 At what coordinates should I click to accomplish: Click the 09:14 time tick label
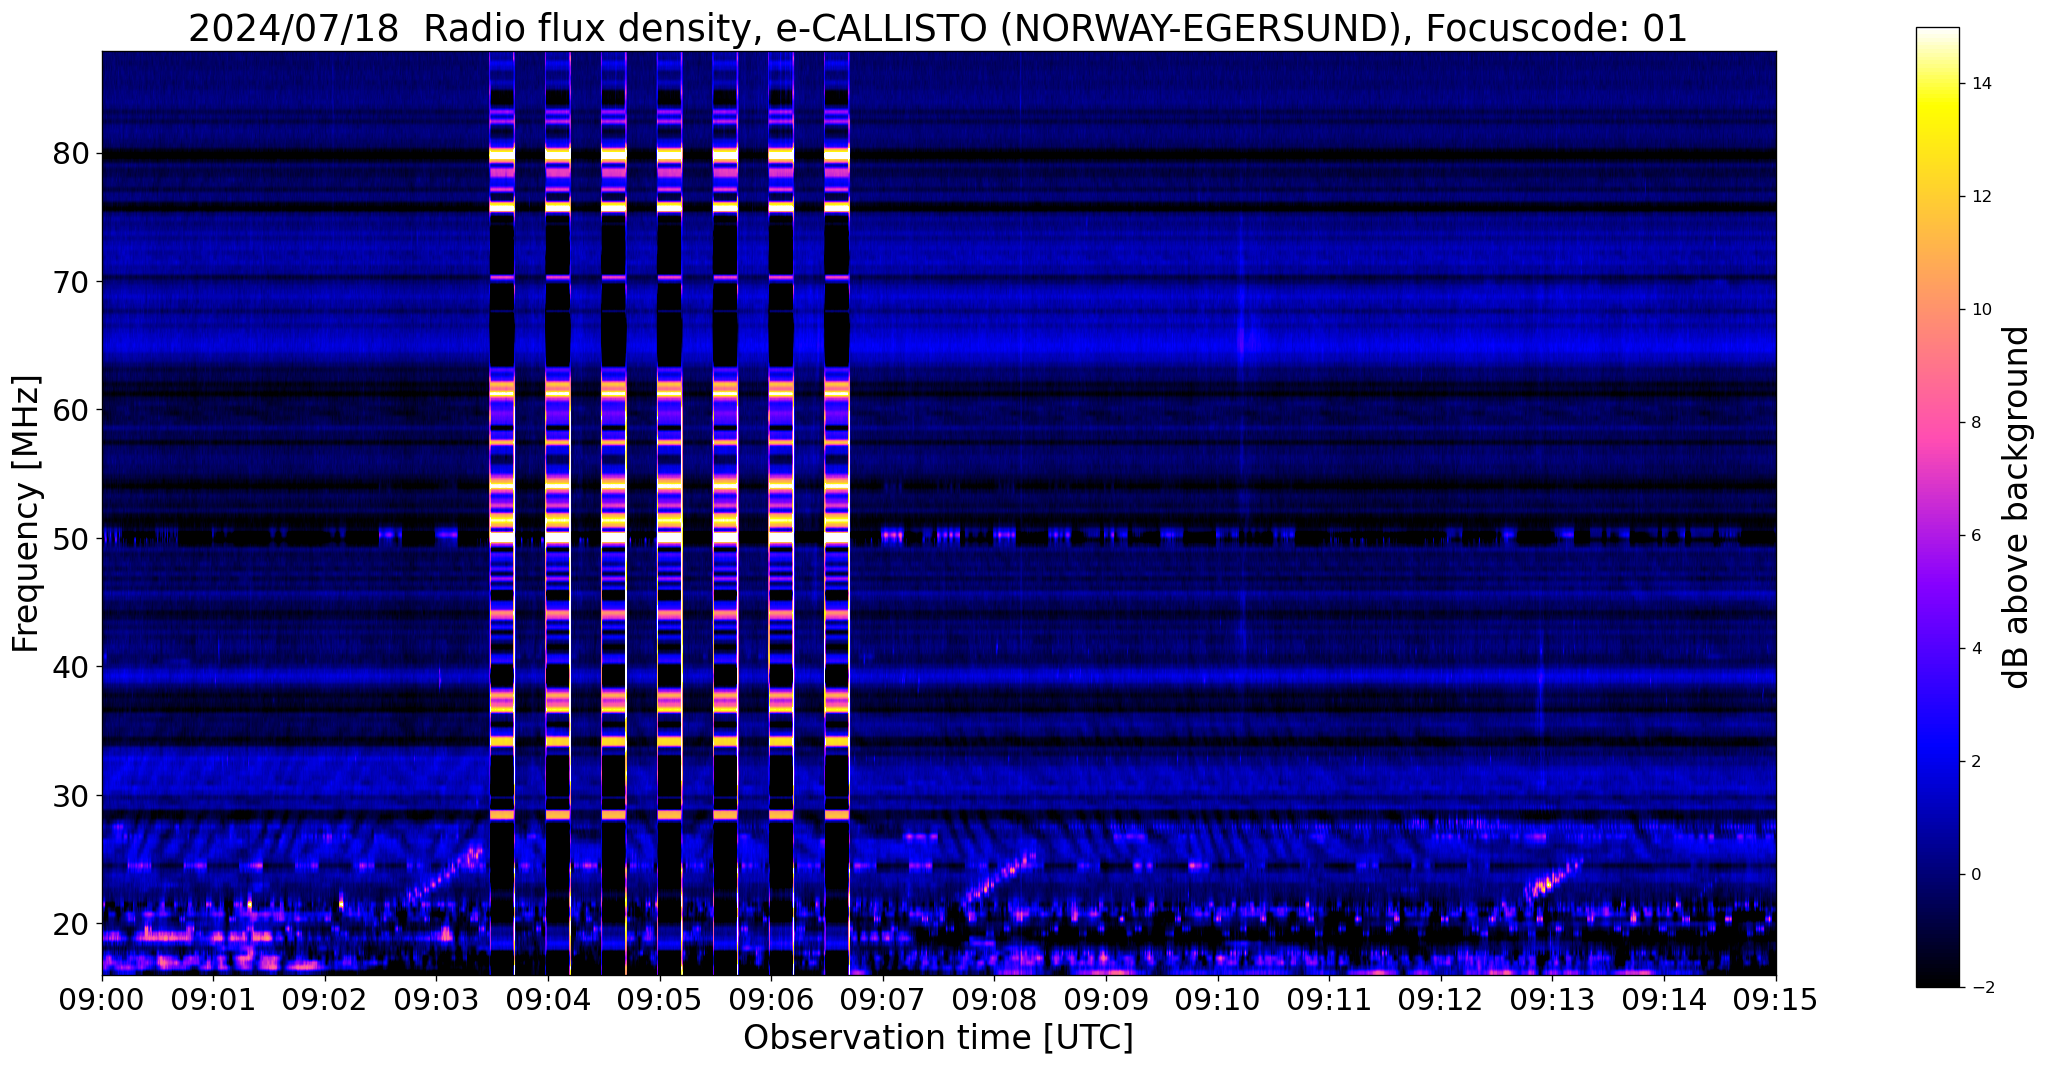(1664, 1000)
